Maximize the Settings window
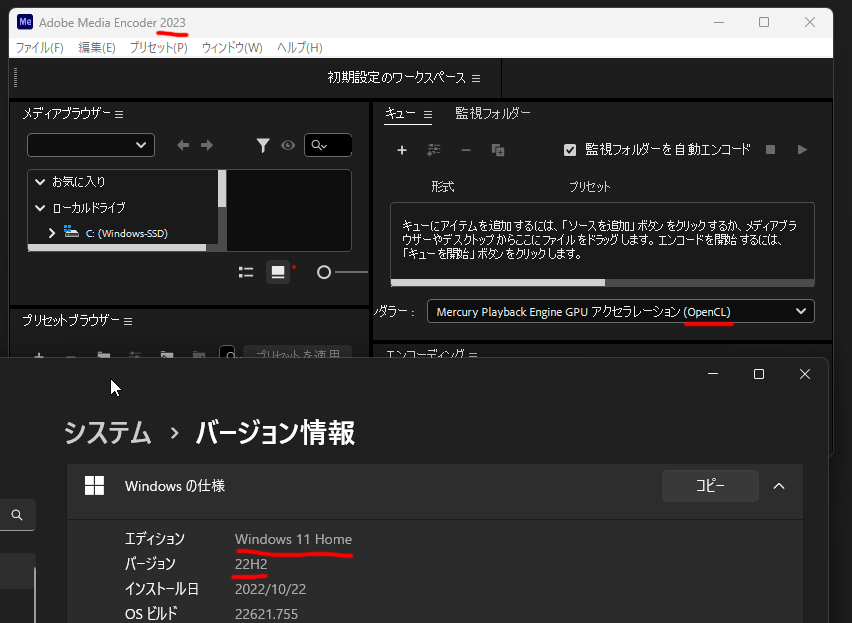Viewport: 852px width, 623px height. 759,374
